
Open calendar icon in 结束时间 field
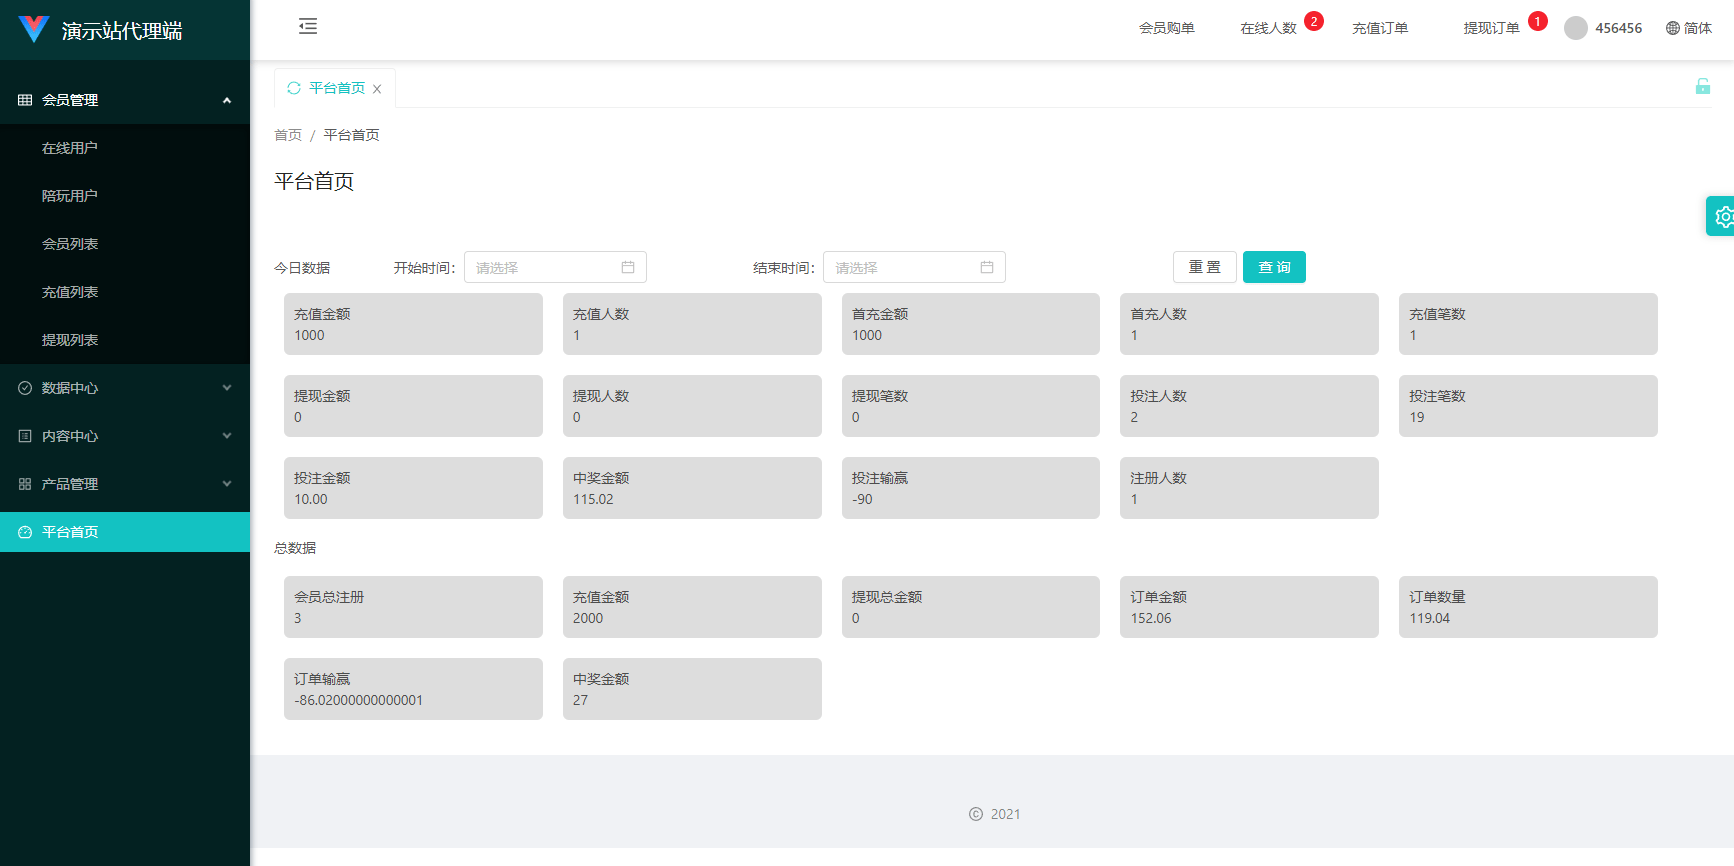click(987, 267)
